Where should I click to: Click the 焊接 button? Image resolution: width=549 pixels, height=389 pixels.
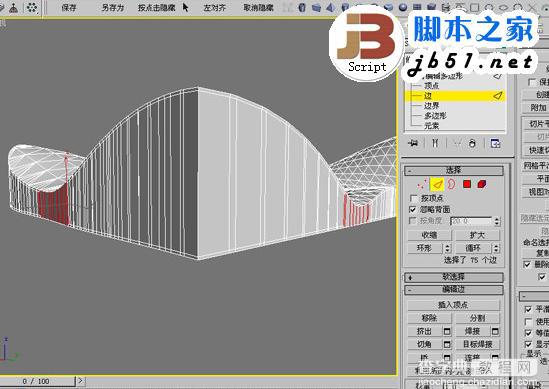[x=473, y=331]
